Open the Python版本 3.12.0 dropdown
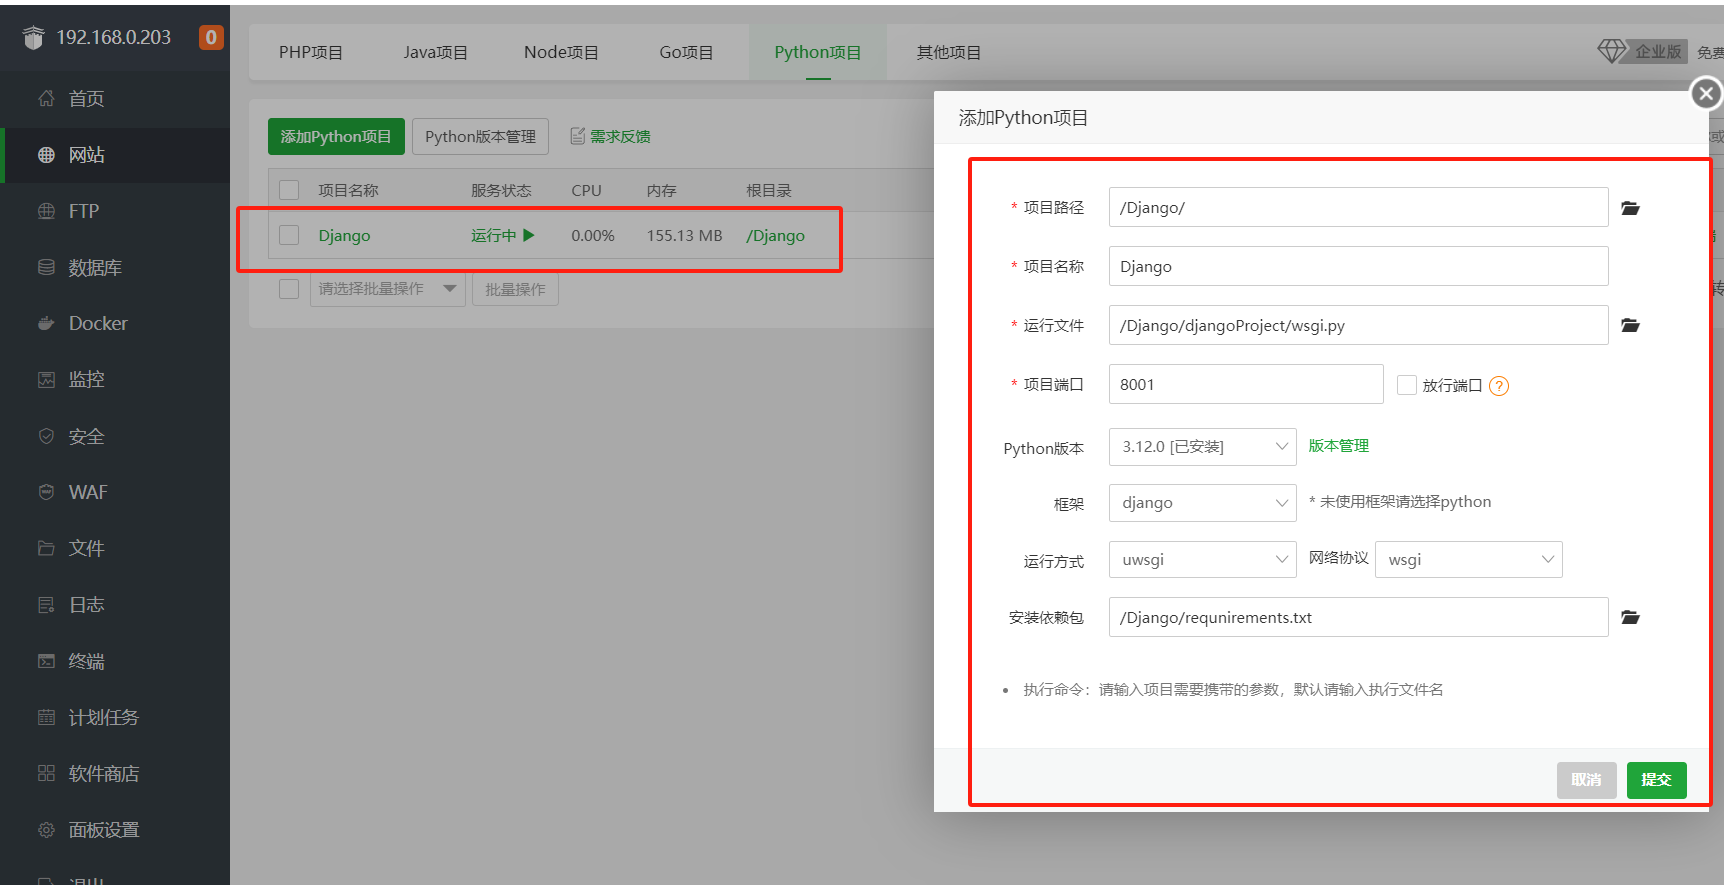Screen dimensions: 1724x885 (1202, 447)
